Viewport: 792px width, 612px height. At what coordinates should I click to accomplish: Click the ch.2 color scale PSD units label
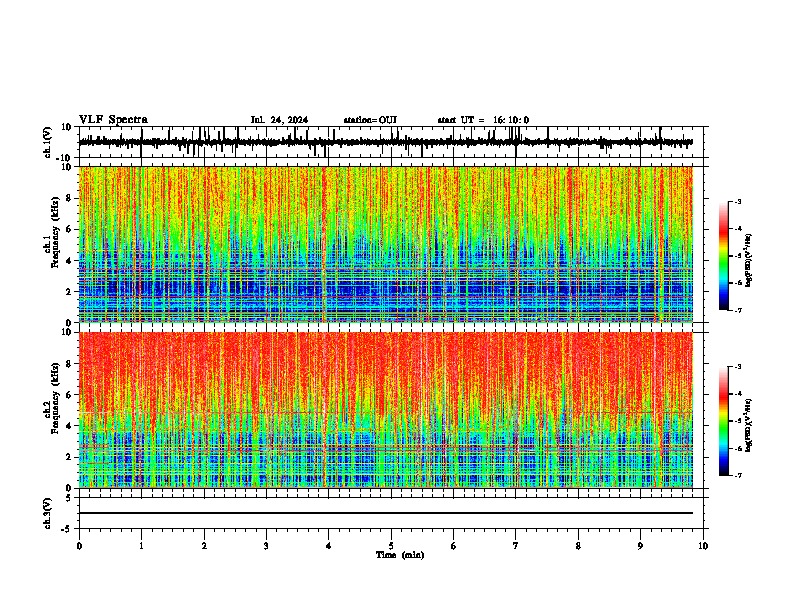tap(749, 426)
